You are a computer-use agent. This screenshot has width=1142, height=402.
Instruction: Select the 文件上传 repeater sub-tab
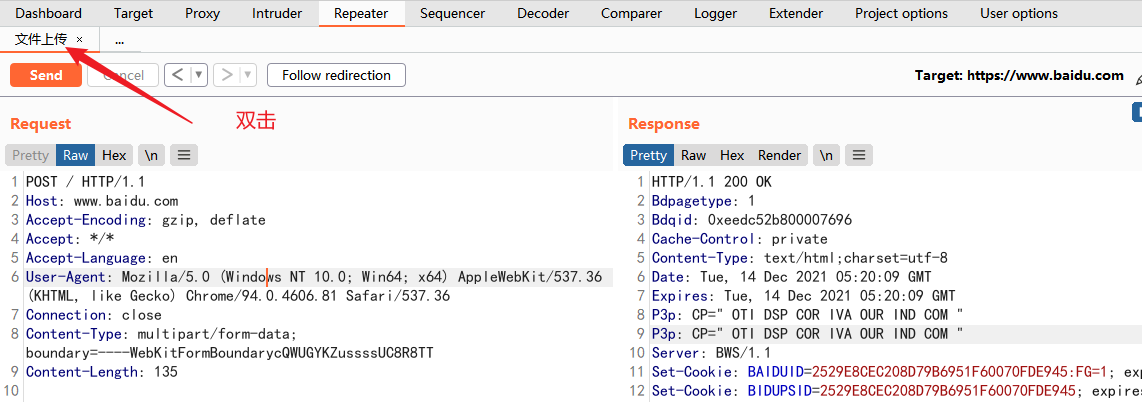(x=41, y=39)
